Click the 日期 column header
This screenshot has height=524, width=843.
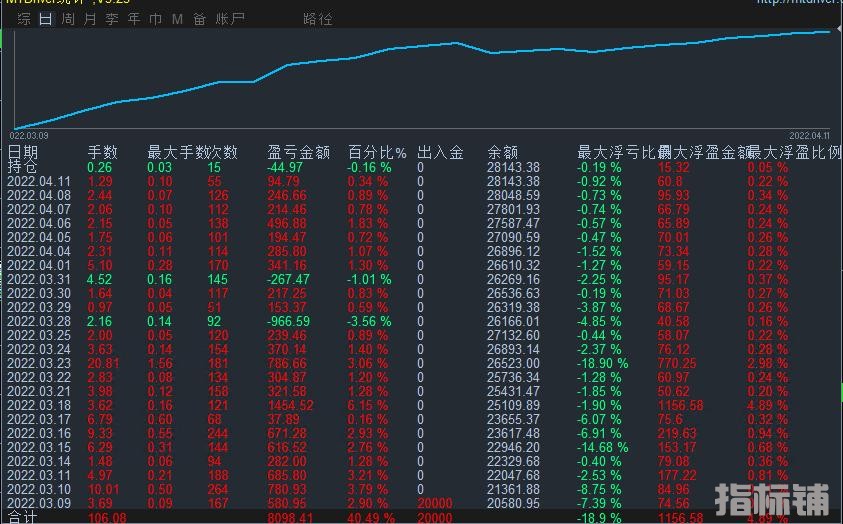coord(23,153)
